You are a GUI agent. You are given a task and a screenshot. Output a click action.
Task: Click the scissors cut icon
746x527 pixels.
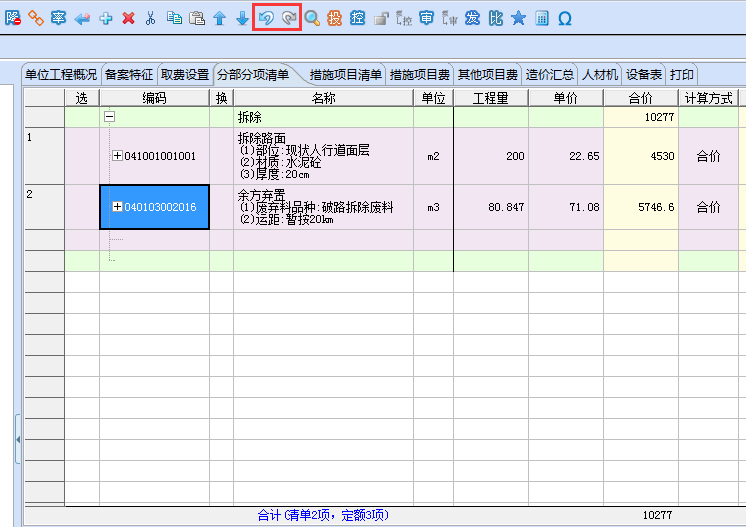[150, 18]
